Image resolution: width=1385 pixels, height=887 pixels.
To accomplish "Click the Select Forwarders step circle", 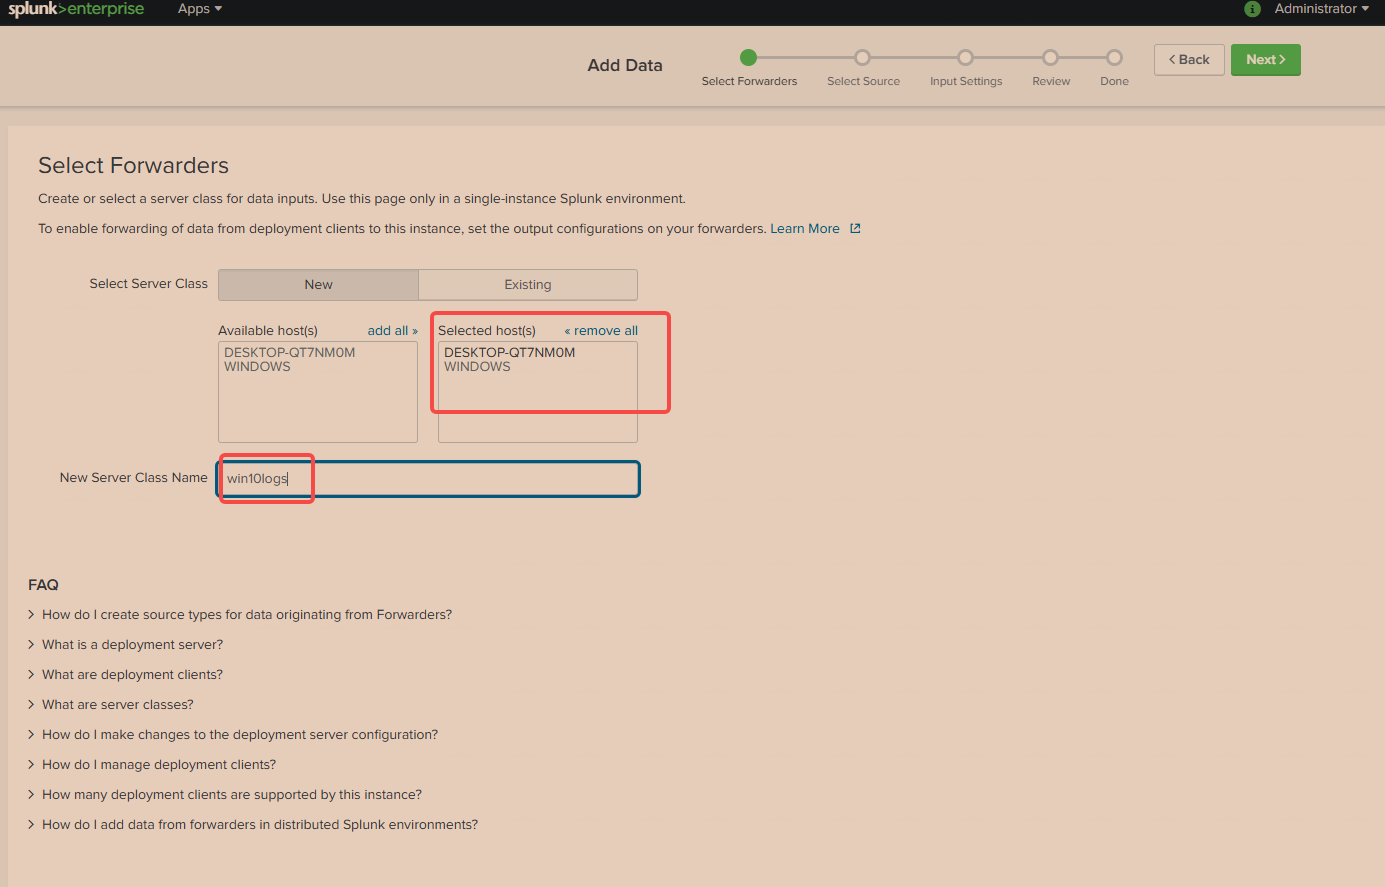I will point(749,58).
